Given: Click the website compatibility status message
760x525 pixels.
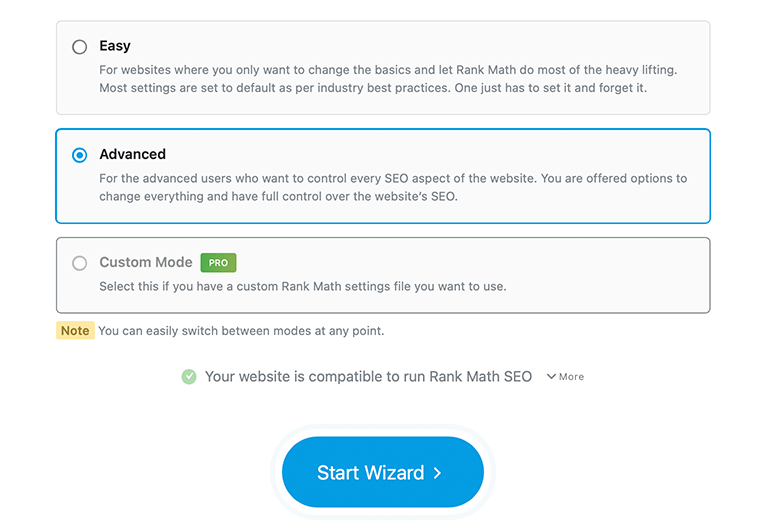Looking at the screenshot, I should point(368,377).
